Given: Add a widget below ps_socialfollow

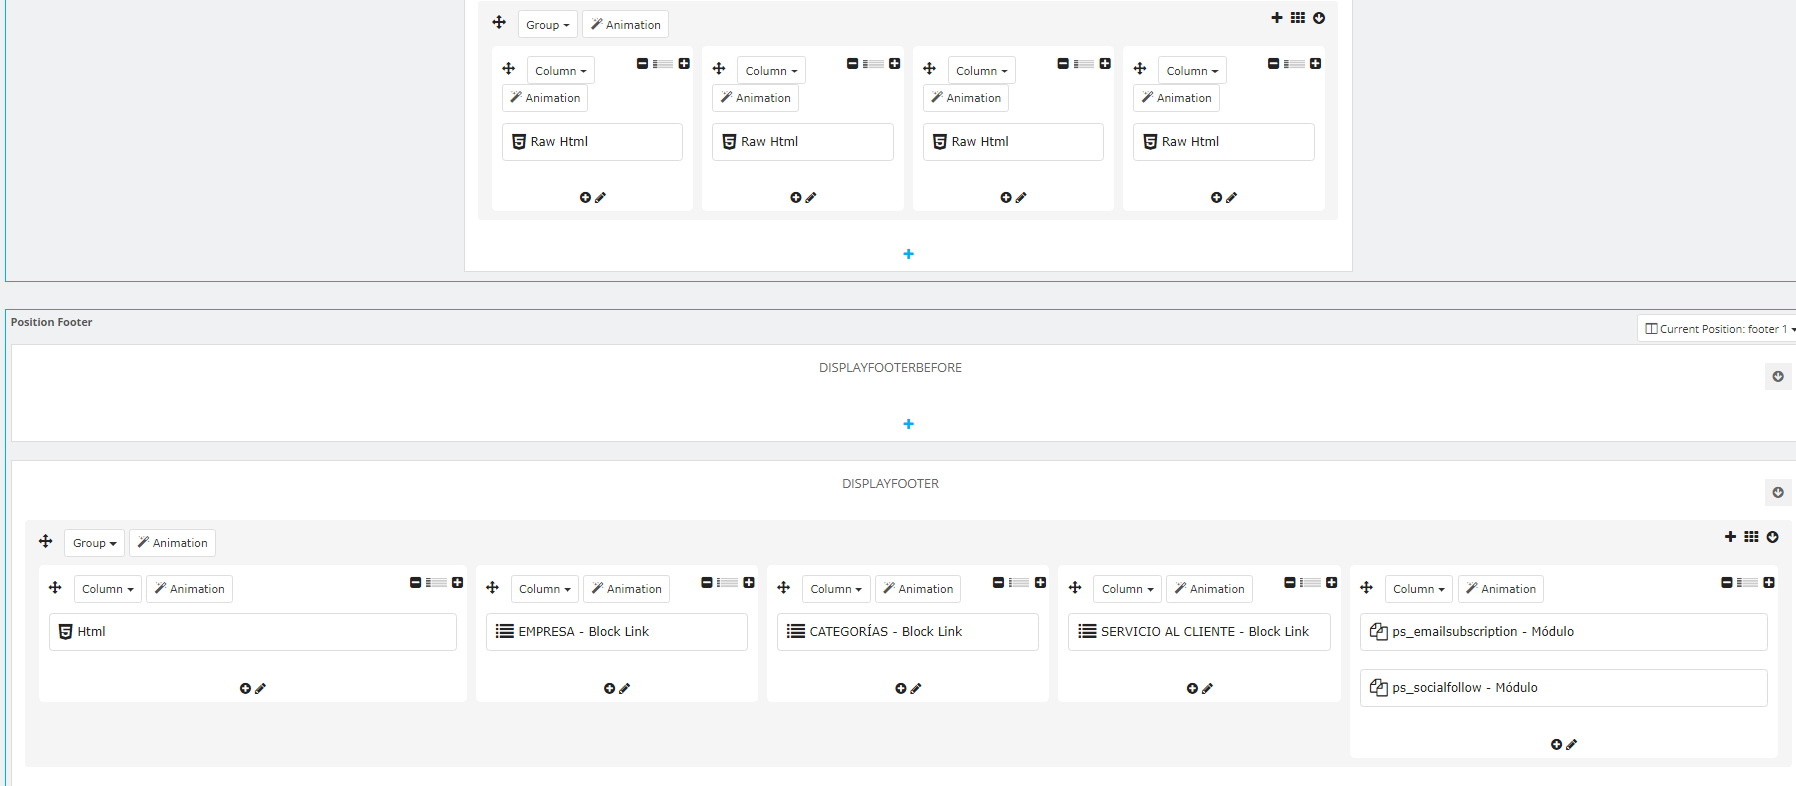Looking at the screenshot, I should coord(1556,744).
